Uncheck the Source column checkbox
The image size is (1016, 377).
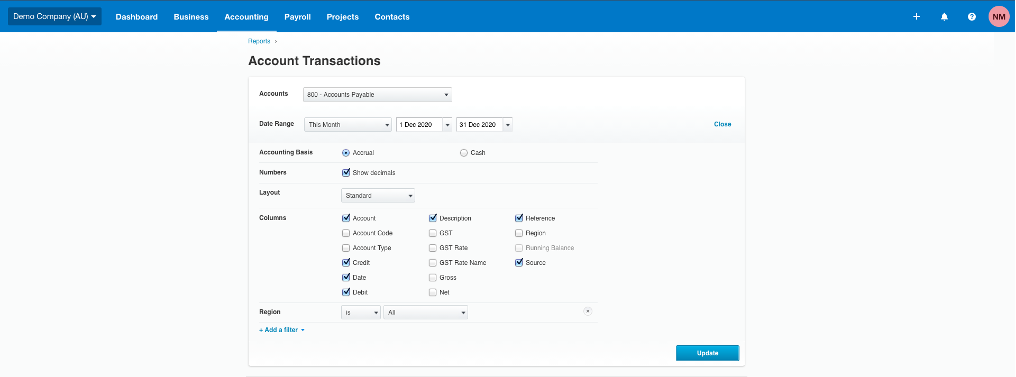tap(519, 262)
